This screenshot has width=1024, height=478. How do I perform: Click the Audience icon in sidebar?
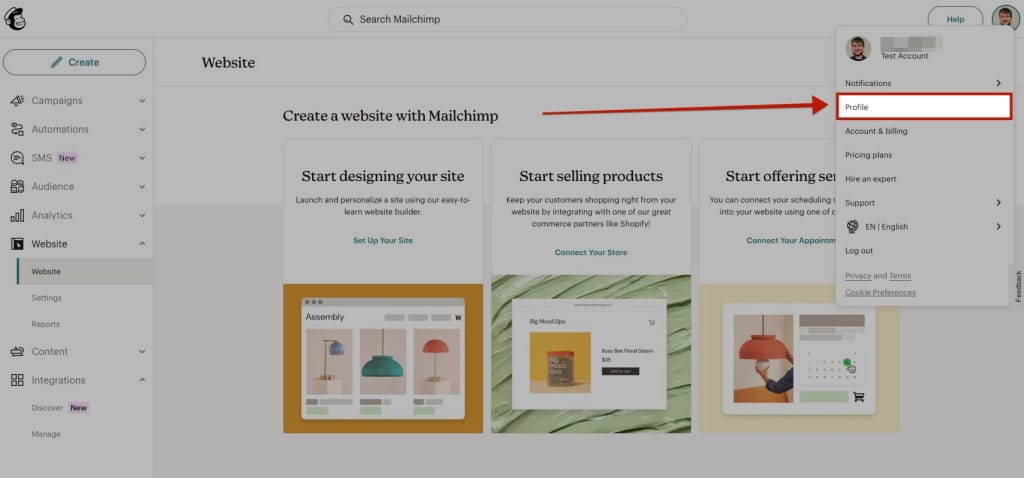pos(18,187)
